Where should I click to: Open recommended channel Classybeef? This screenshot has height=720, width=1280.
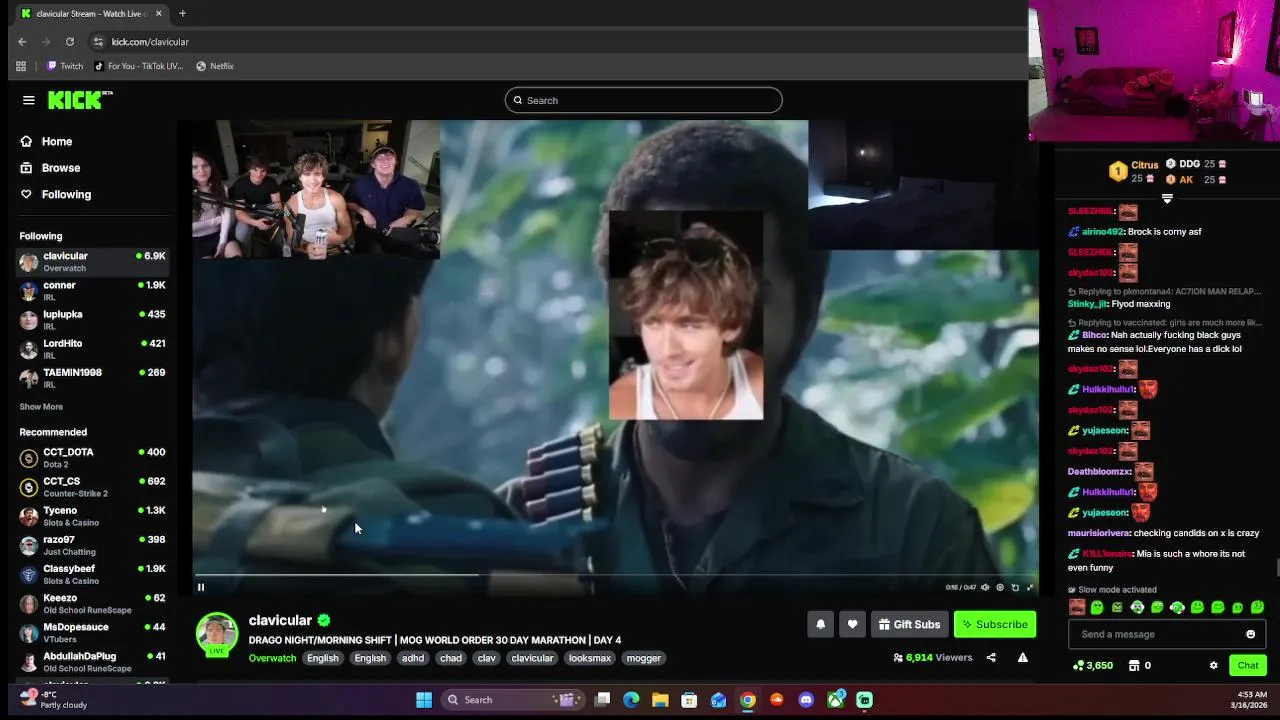click(92, 574)
